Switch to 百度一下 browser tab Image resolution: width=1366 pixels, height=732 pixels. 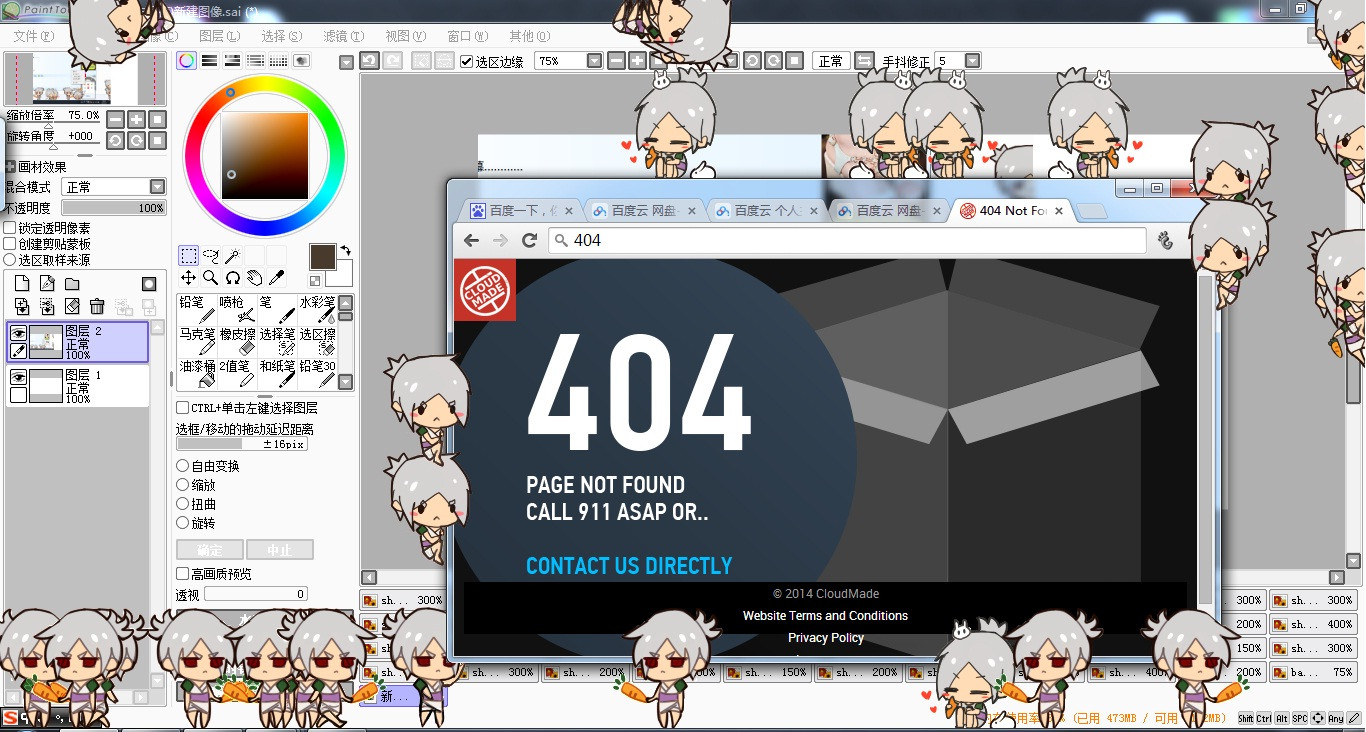521,210
